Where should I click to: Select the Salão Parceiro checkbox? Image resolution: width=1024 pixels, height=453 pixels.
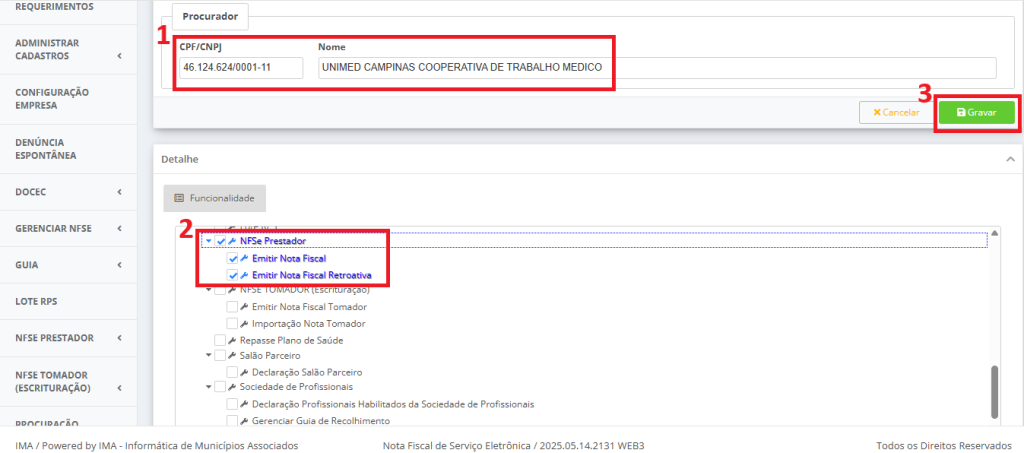coord(220,356)
